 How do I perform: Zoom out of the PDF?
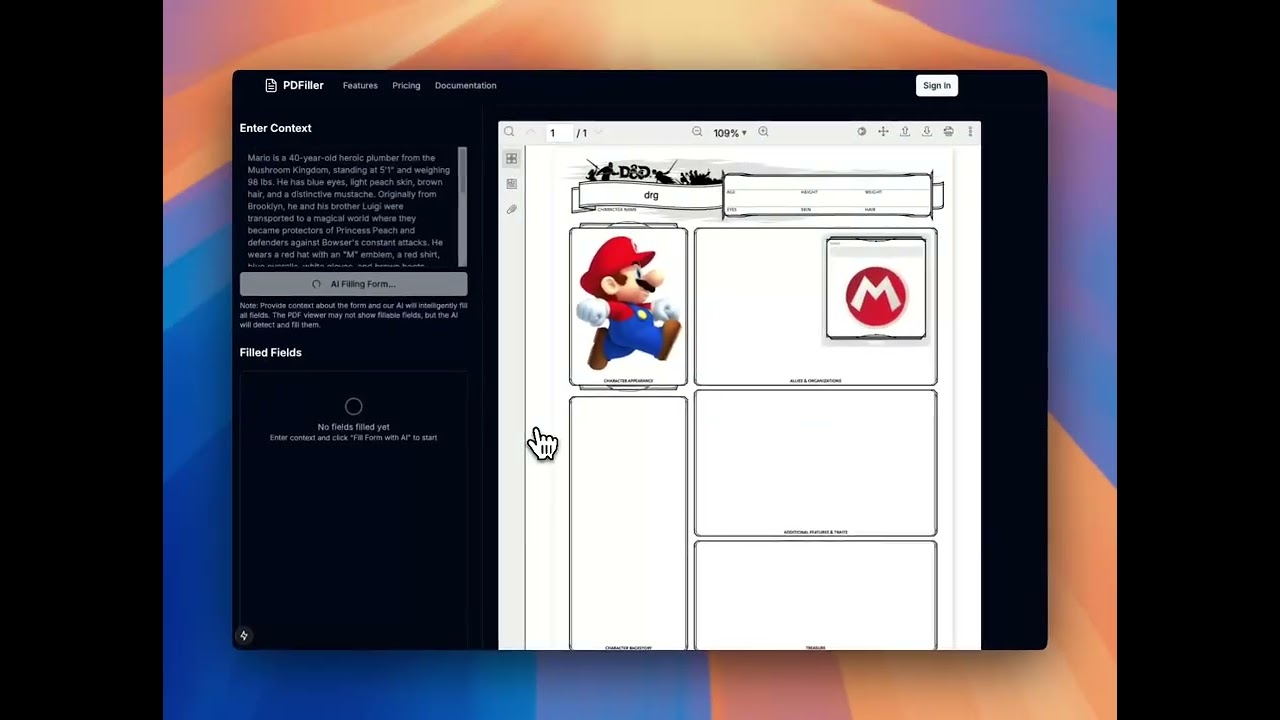(x=697, y=132)
